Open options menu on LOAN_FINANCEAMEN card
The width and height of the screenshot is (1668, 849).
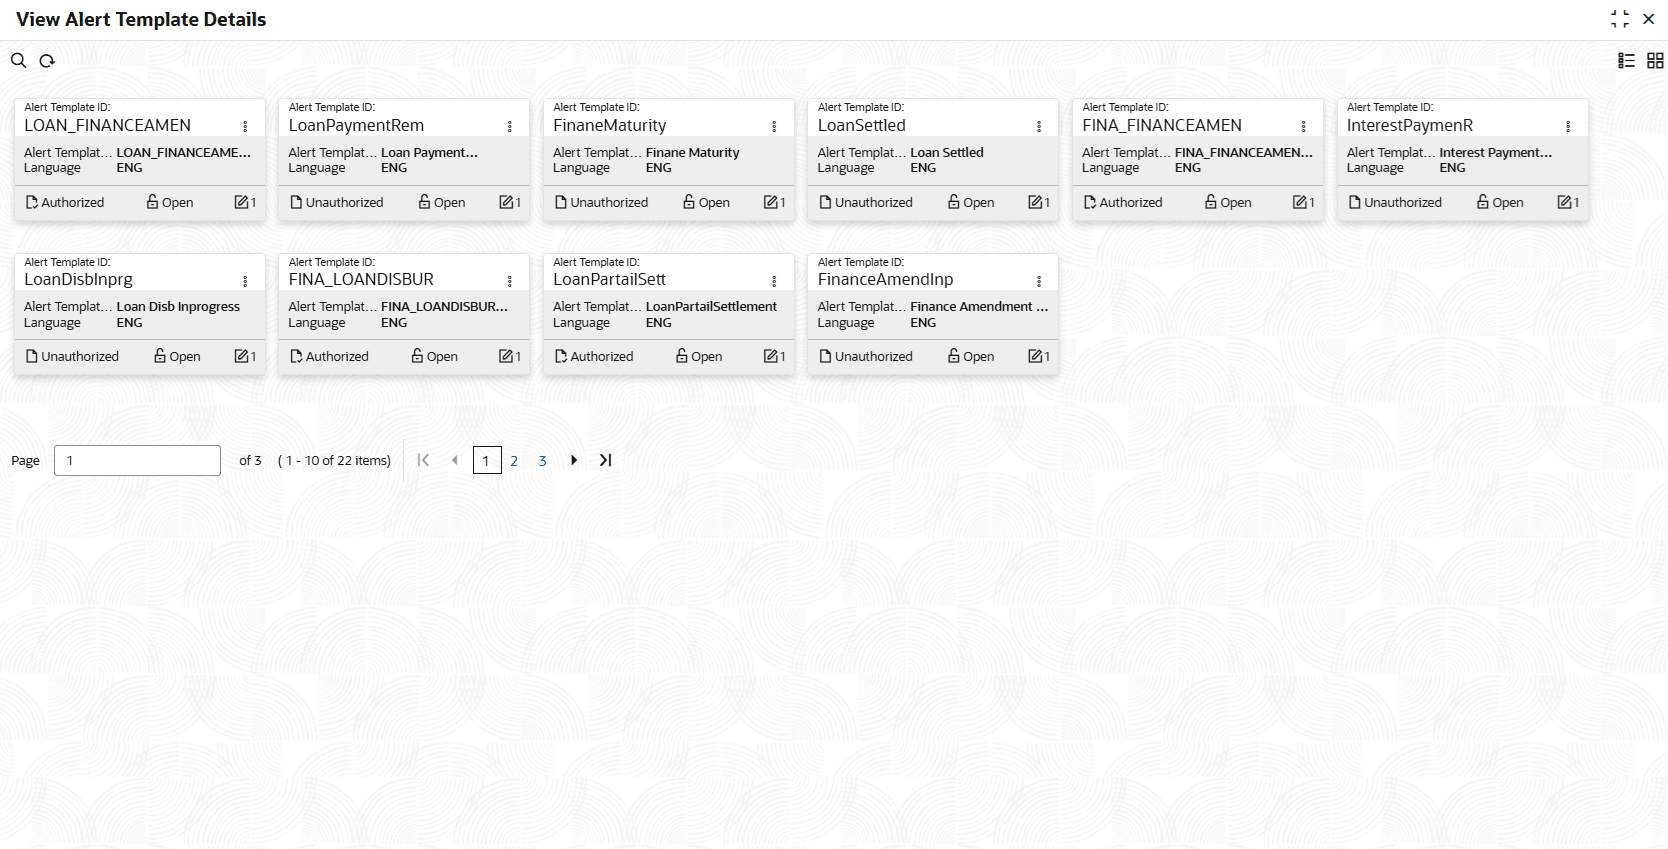[x=243, y=126]
